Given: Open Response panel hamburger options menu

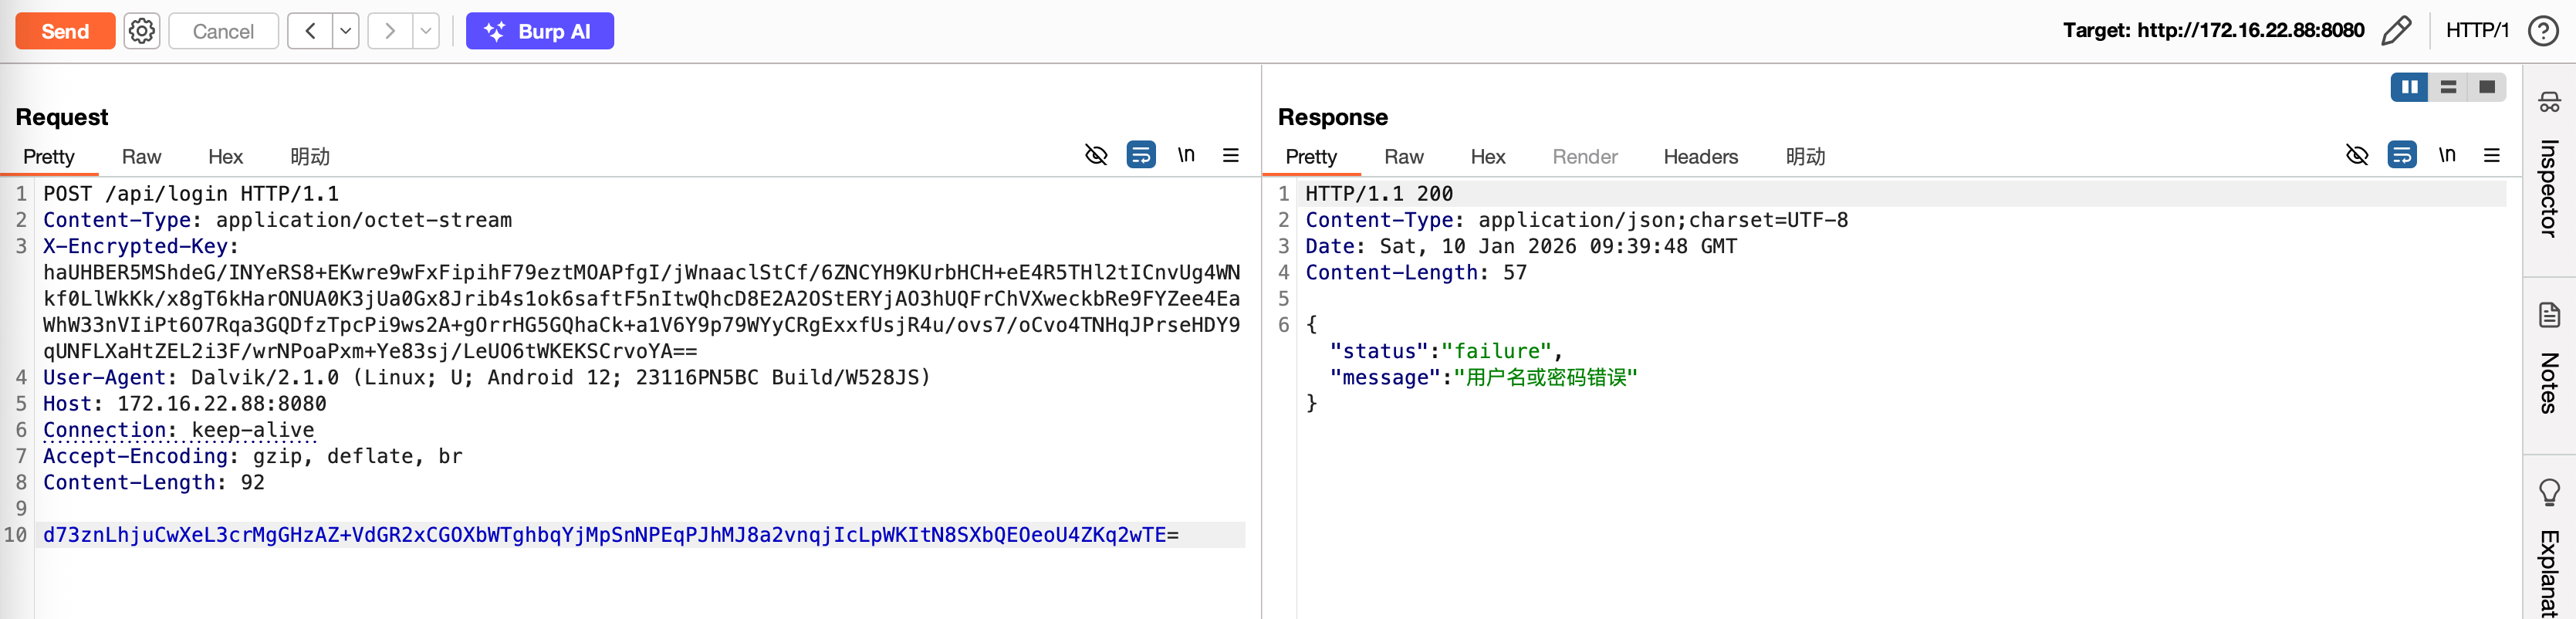Looking at the screenshot, I should tap(2491, 155).
